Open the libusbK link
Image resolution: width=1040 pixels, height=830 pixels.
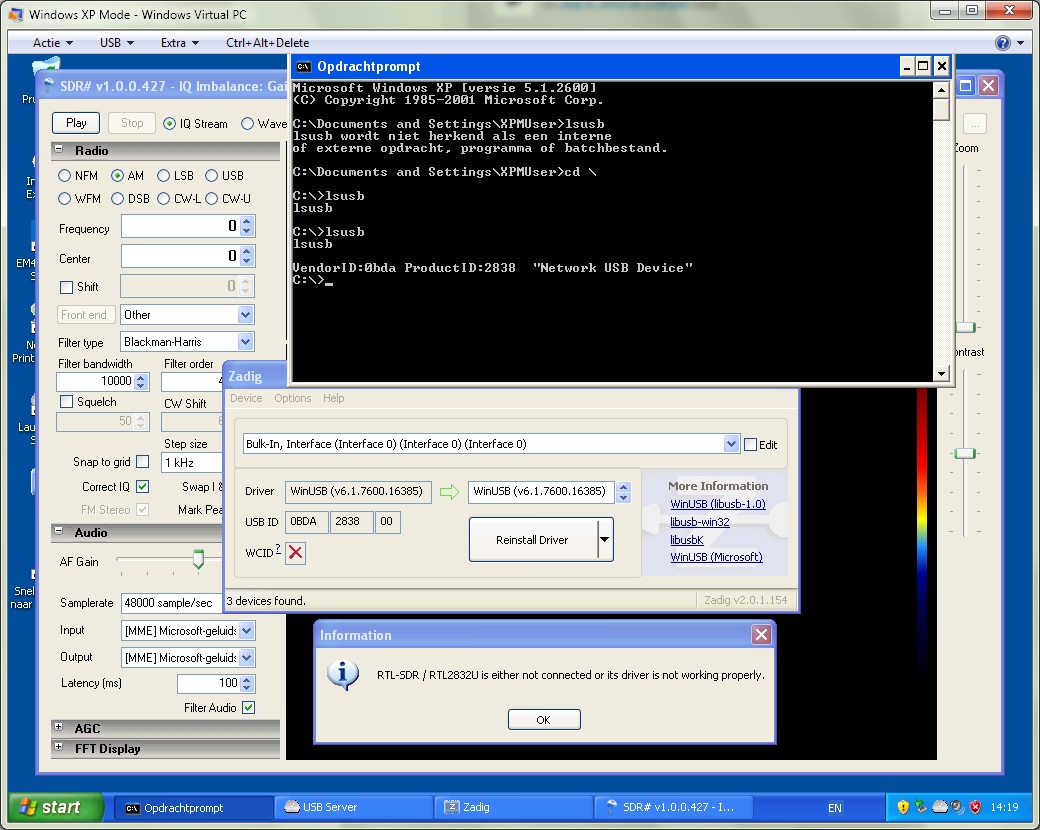(686, 540)
